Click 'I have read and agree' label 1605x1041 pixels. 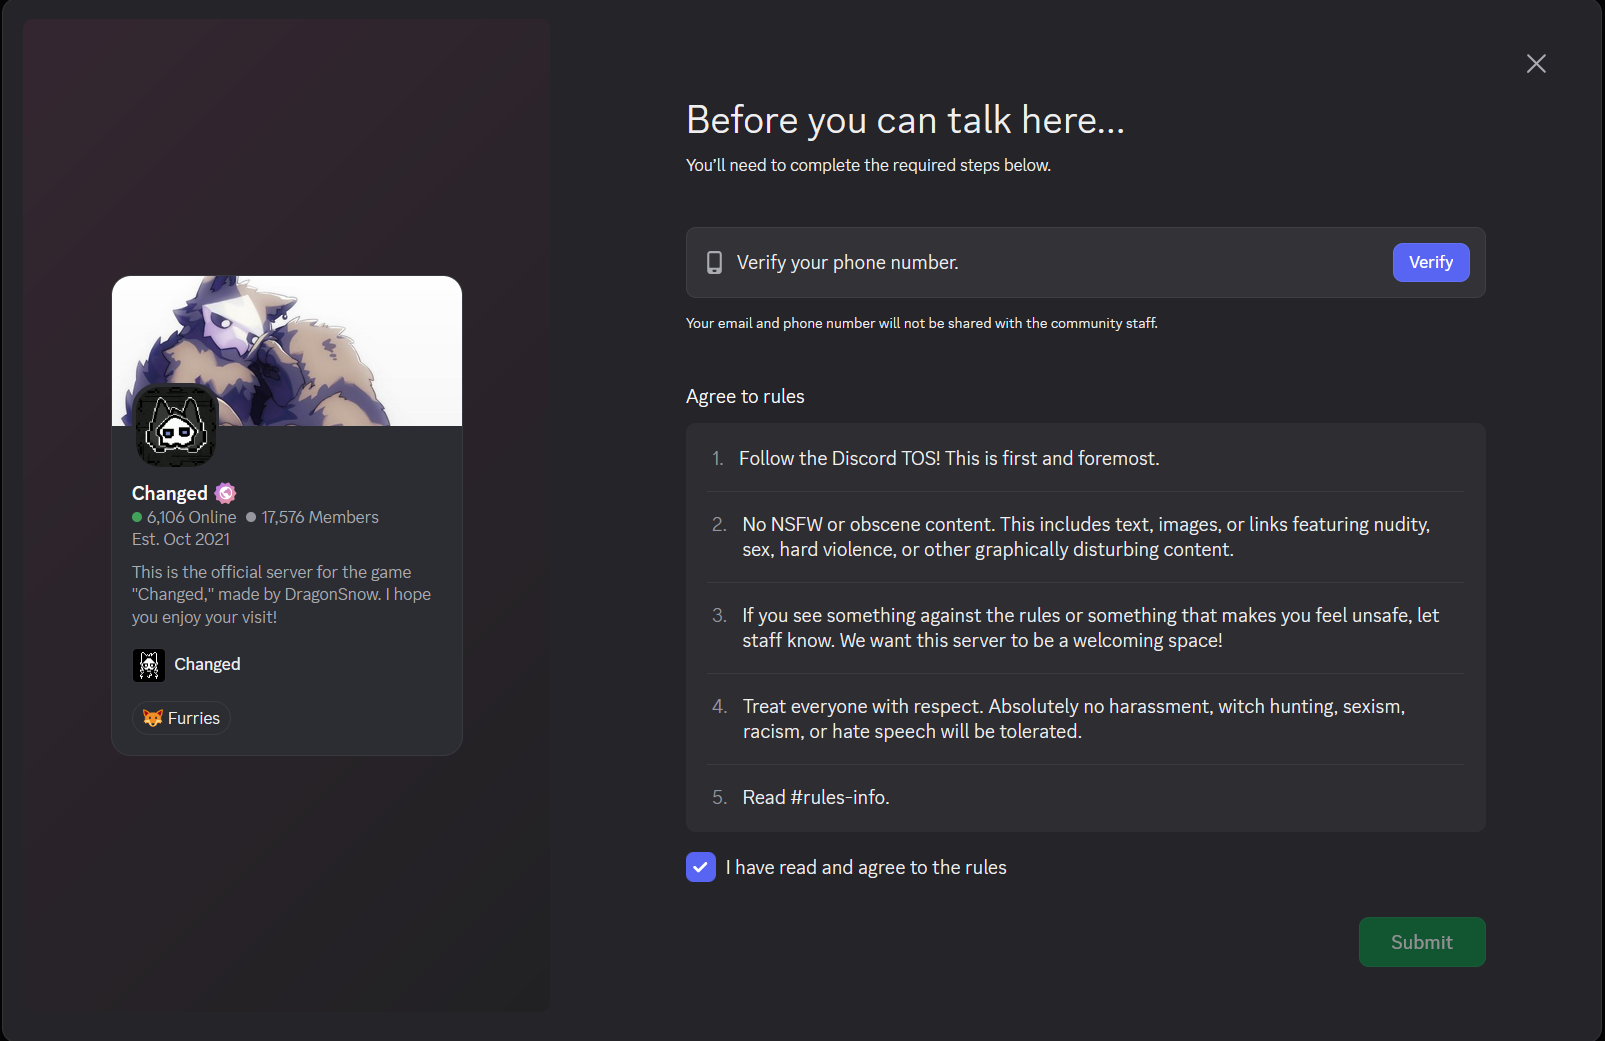[x=866, y=867]
